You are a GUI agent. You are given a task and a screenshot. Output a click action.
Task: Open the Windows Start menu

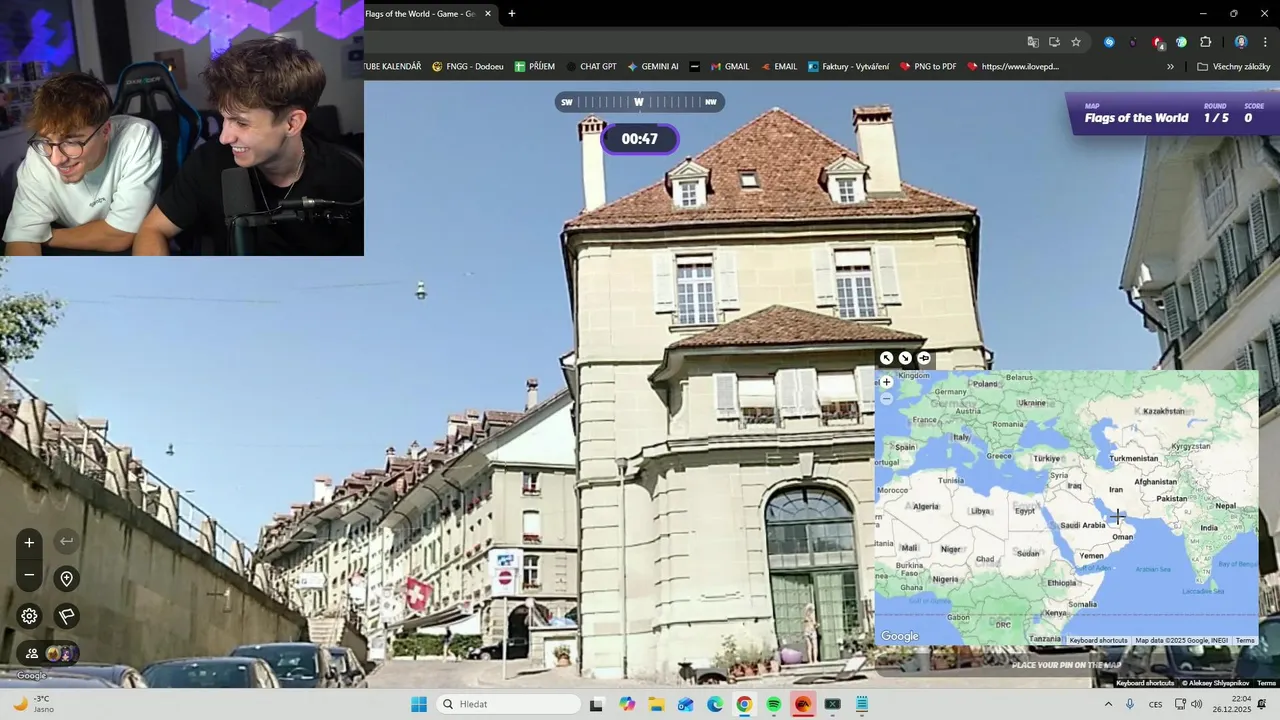click(419, 704)
